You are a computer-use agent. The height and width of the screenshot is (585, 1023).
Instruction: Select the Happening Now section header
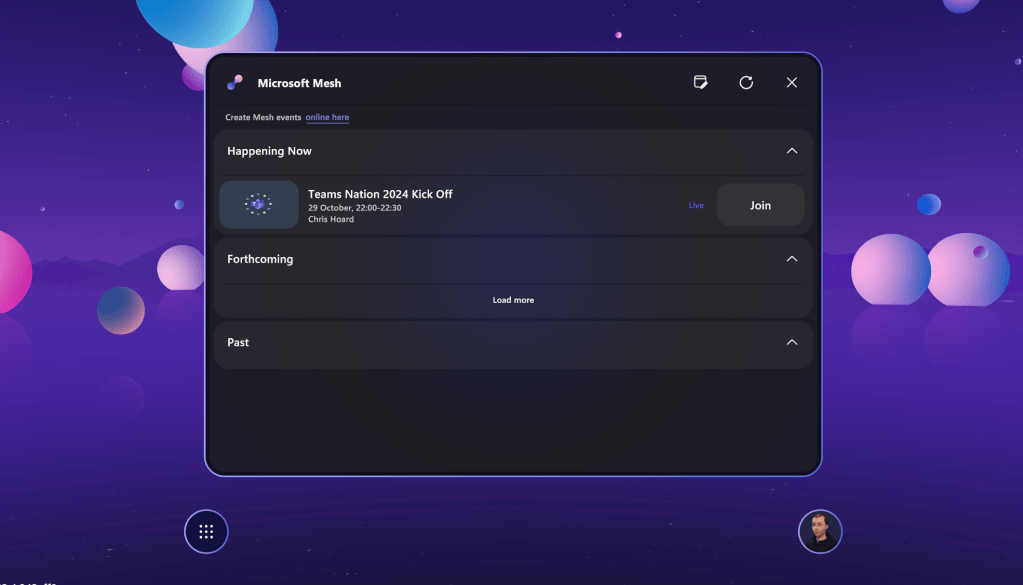pos(270,151)
